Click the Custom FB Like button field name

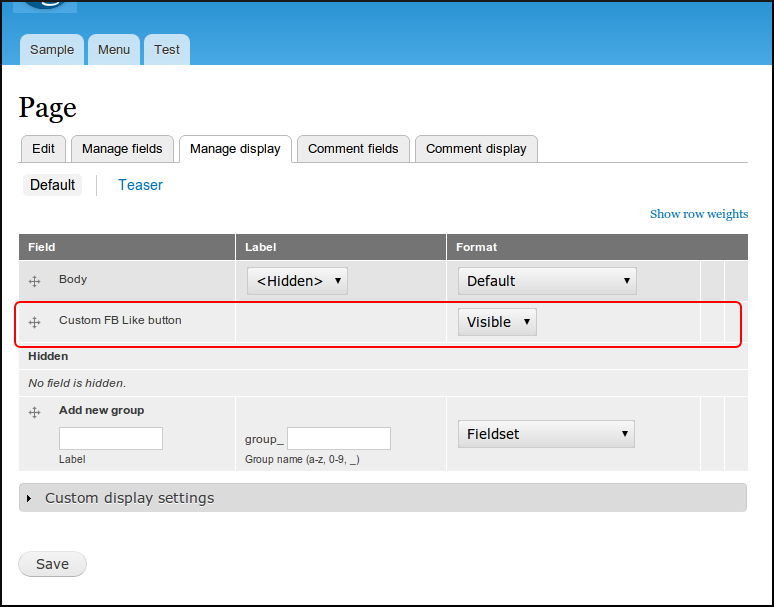120,320
